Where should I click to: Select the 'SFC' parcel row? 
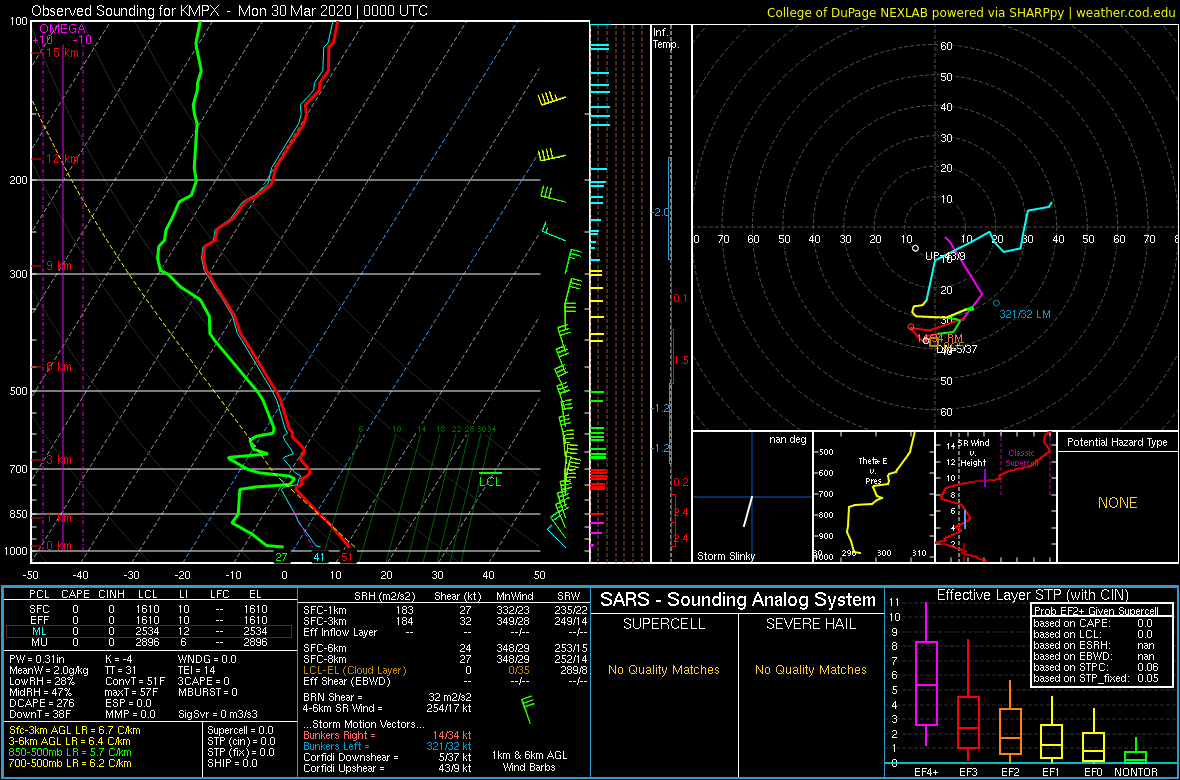[149, 608]
